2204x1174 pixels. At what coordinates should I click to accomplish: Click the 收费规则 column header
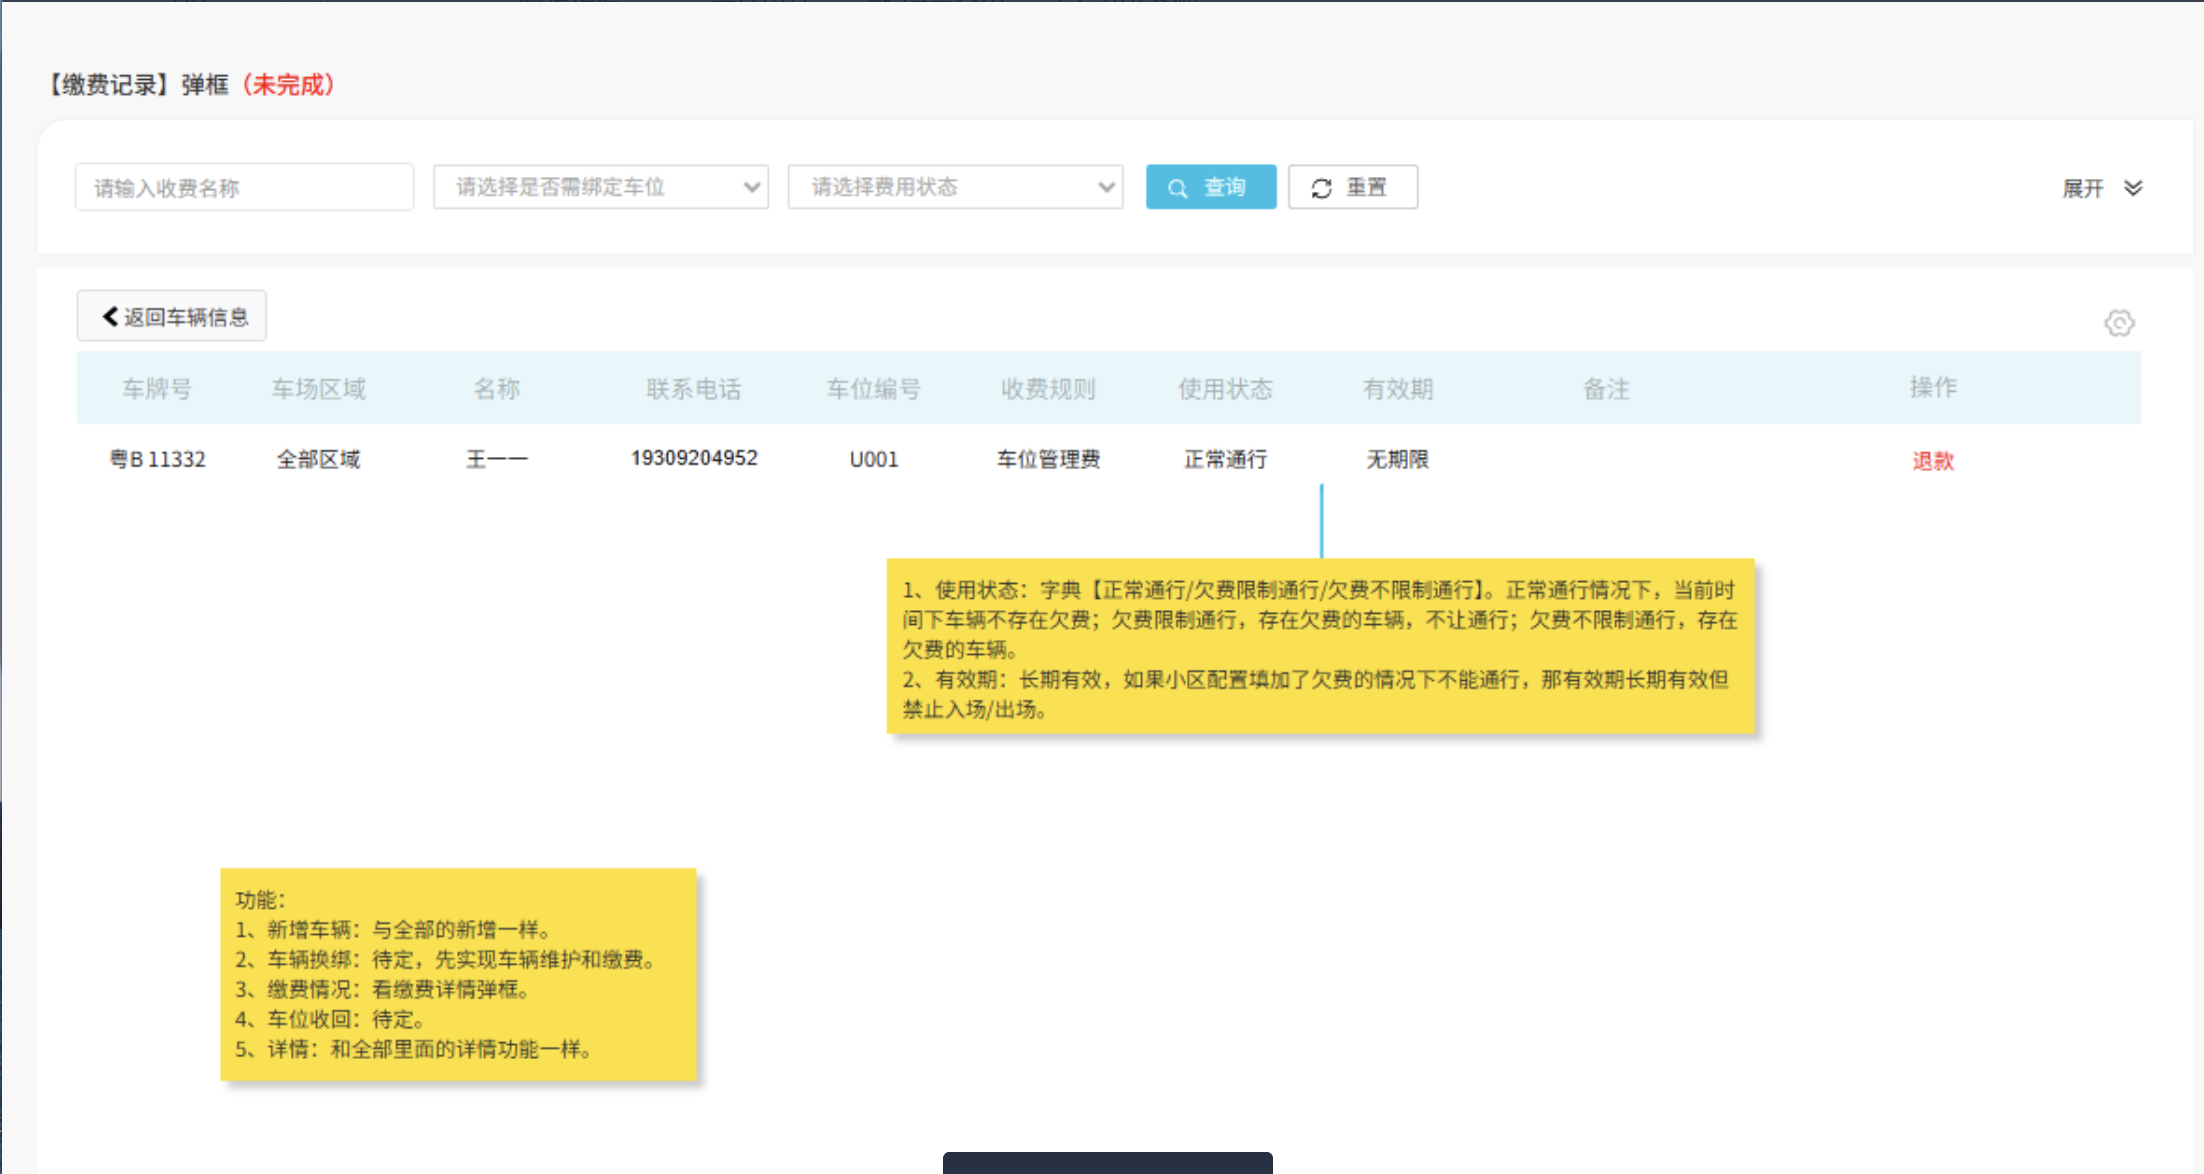pos(1047,388)
